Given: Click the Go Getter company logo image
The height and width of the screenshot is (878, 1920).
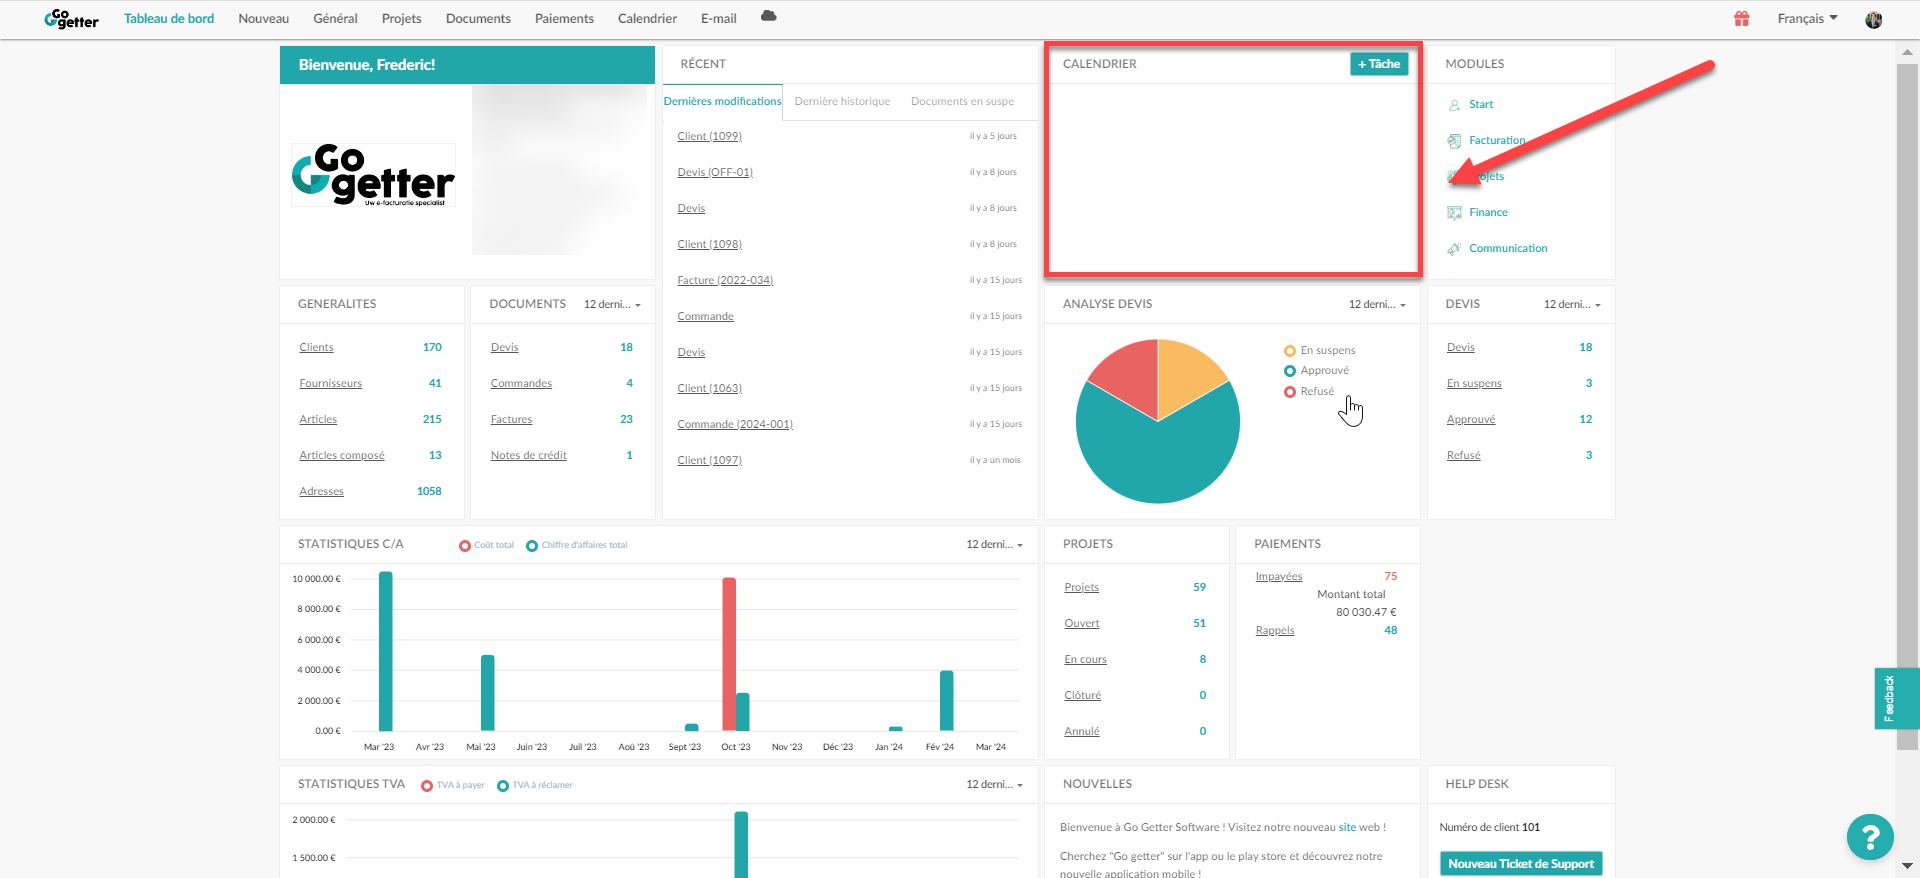Looking at the screenshot, I should click(x=373, y=175).
